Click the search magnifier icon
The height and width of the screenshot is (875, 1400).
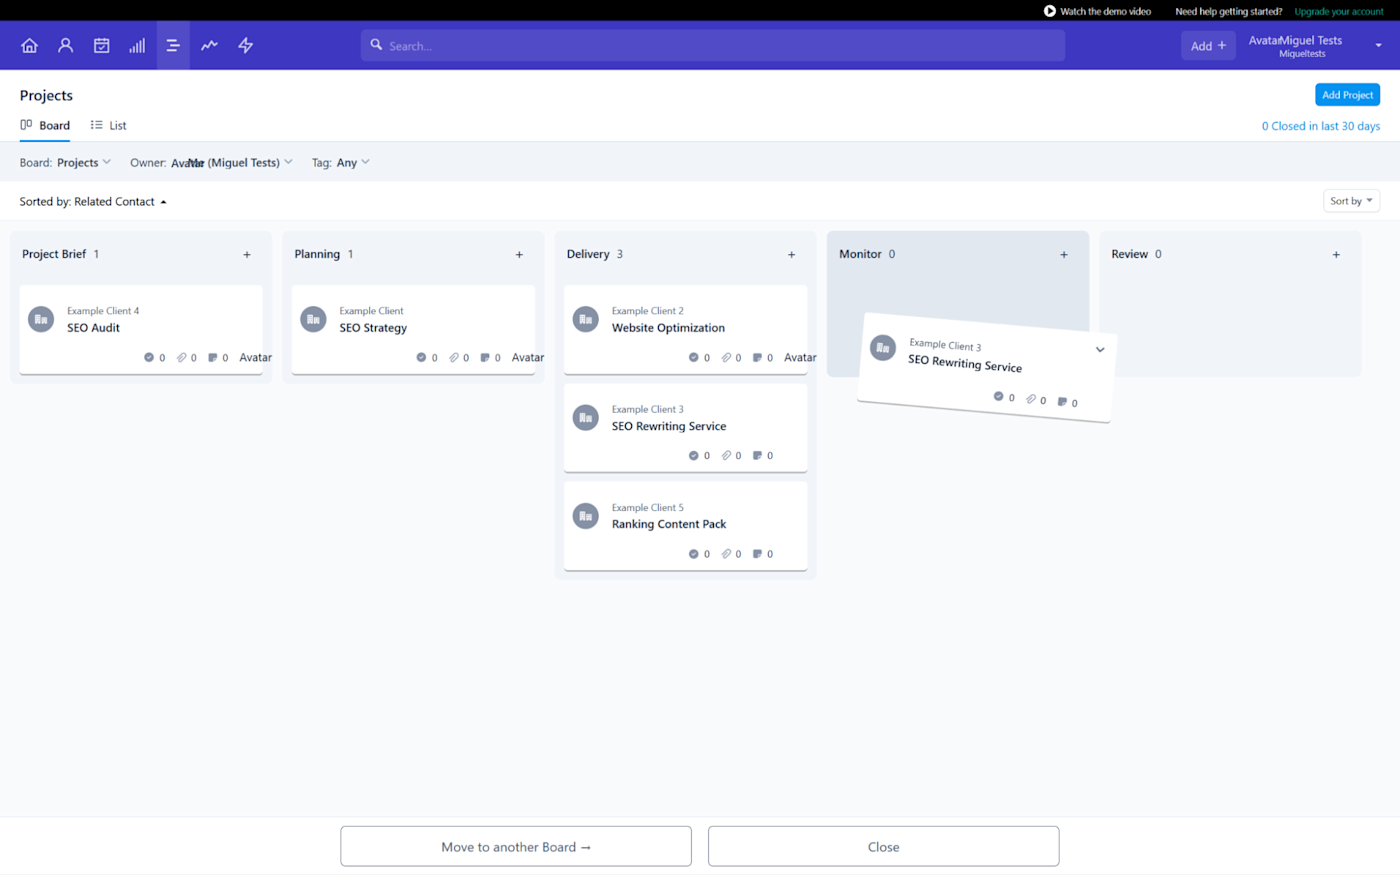tap(376, 45)
